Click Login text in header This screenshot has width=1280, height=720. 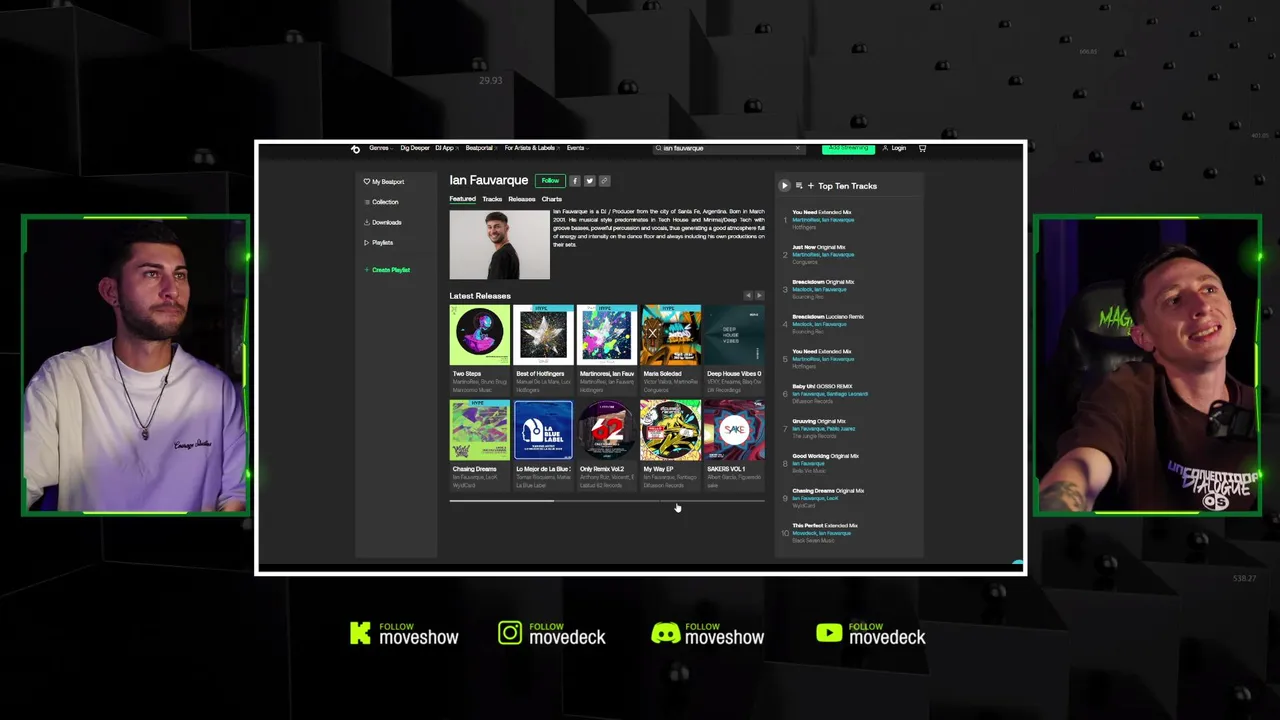pyautogui.click(x=899, y=148)
